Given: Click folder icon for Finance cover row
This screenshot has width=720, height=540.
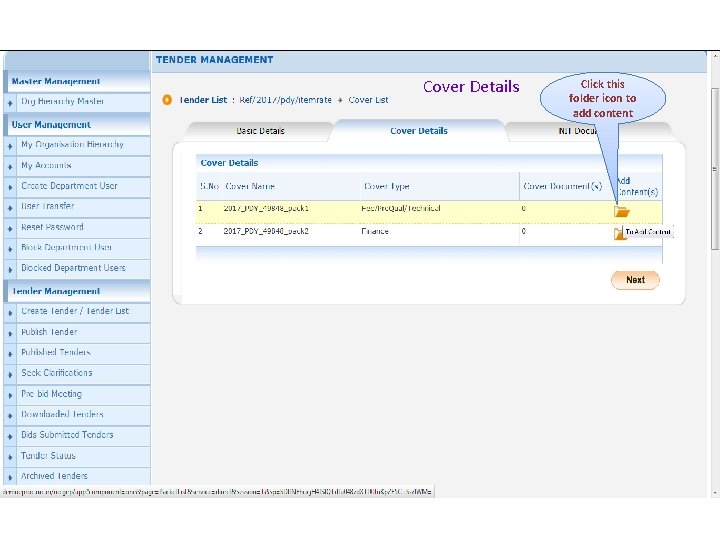Looking at the screenshot, I should point(619,233).
